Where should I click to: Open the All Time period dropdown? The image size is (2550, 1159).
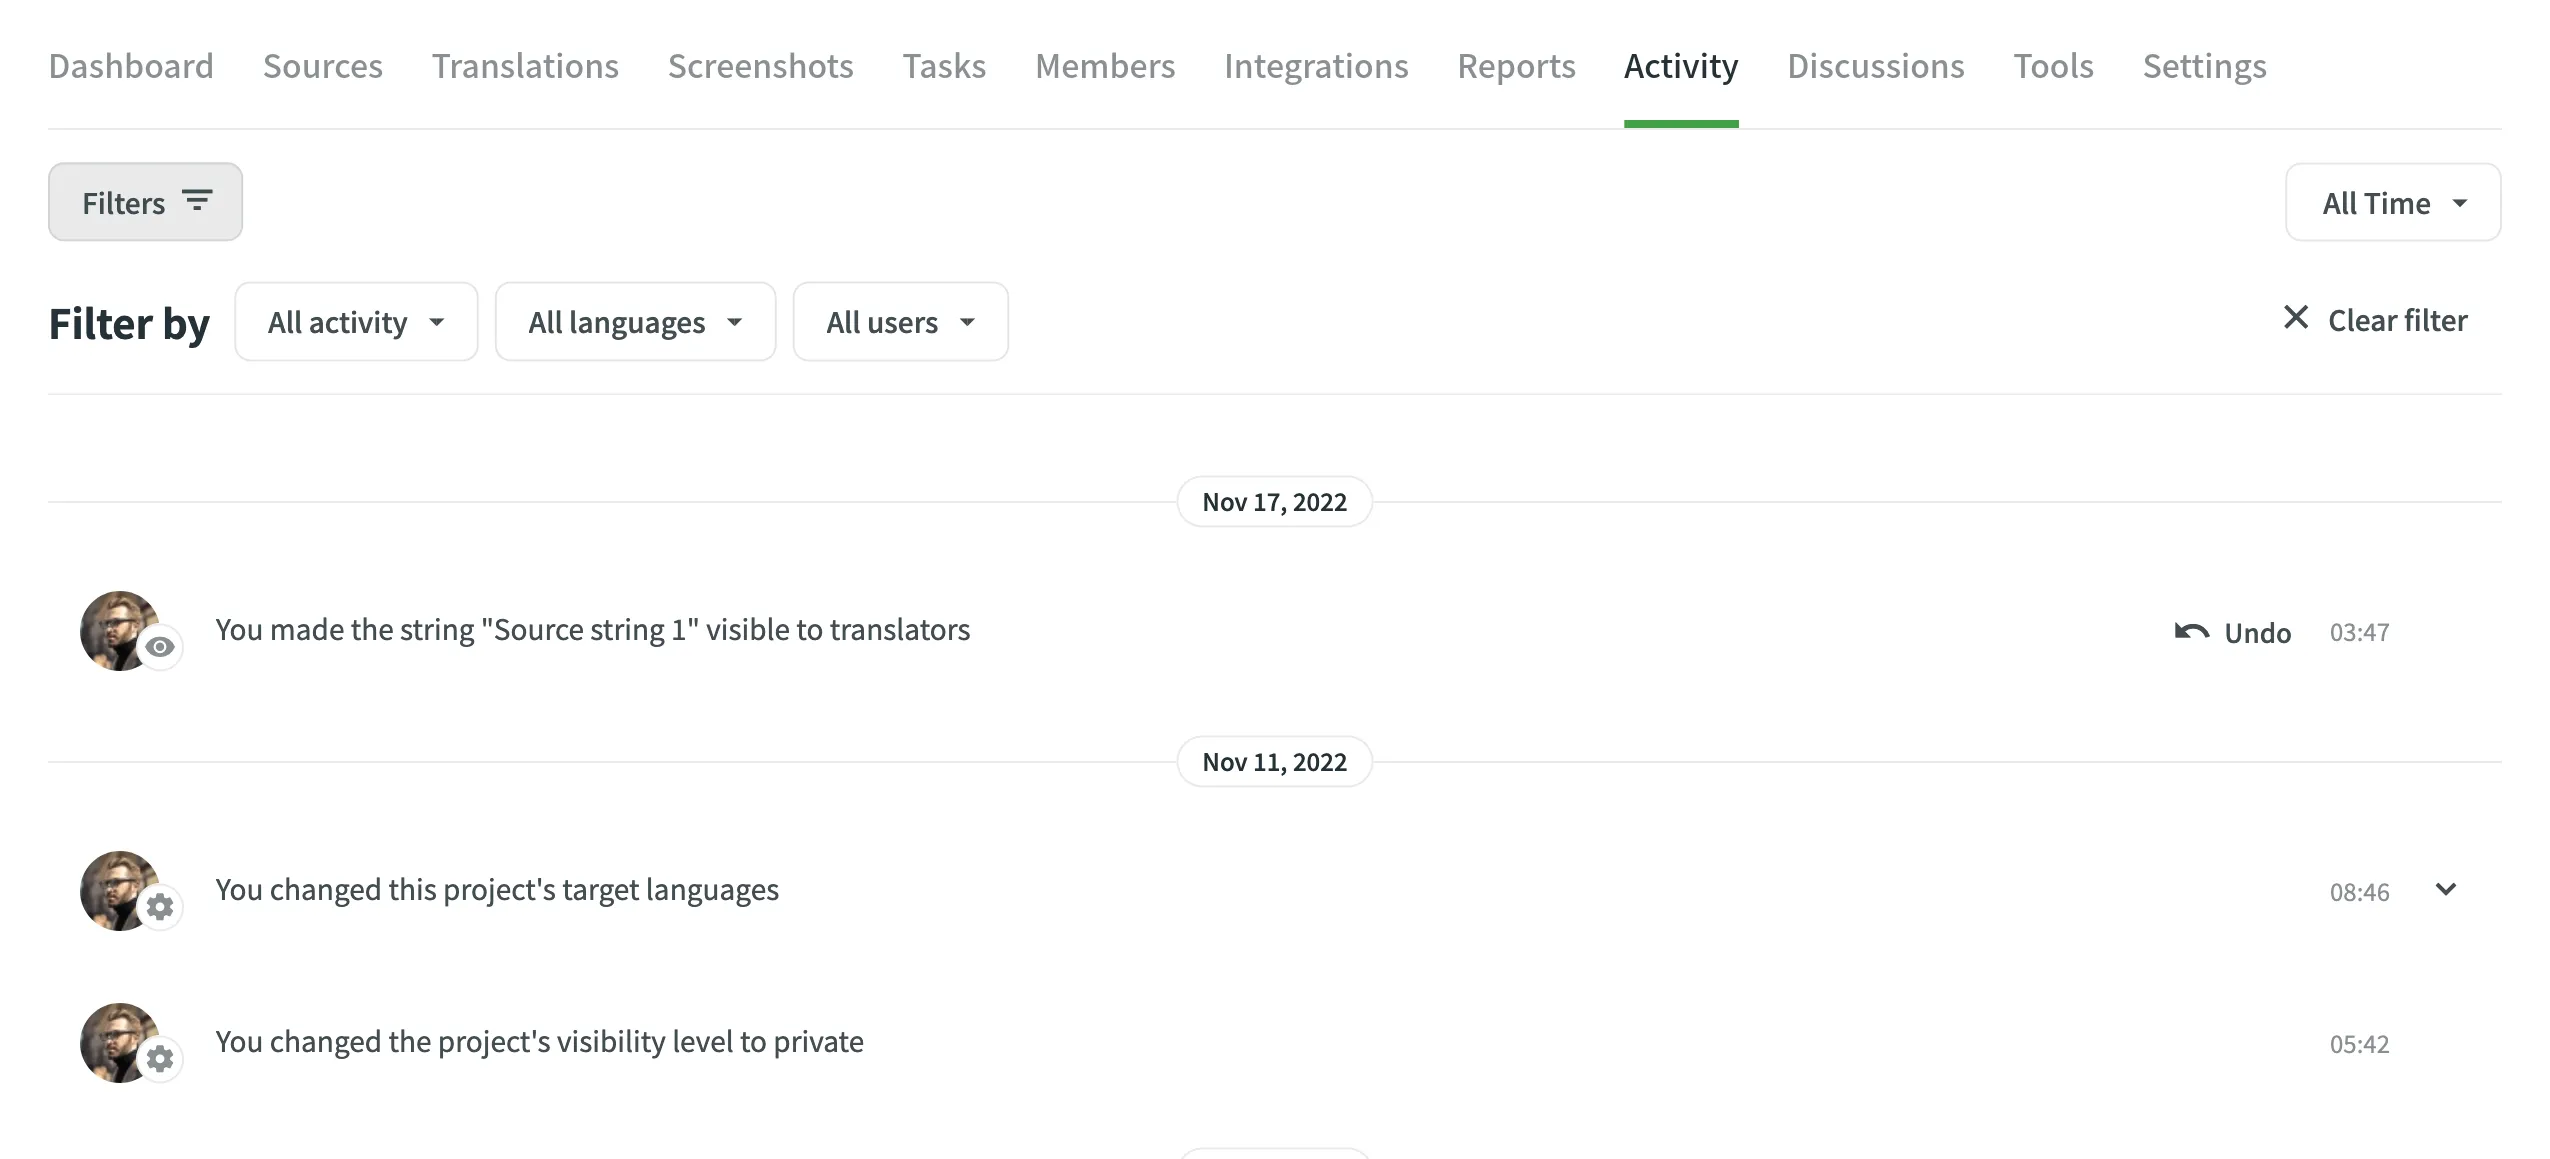(x=2392, y=202)
